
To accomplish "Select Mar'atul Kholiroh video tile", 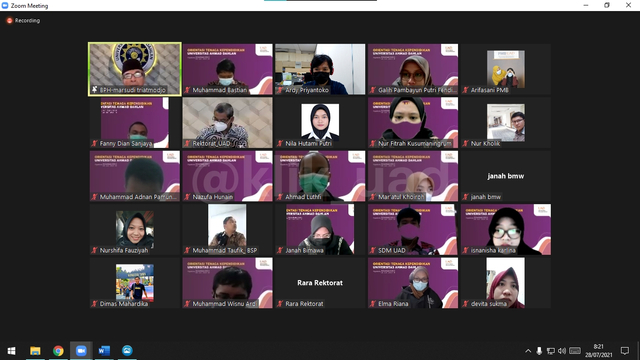I will pos(413,176).
